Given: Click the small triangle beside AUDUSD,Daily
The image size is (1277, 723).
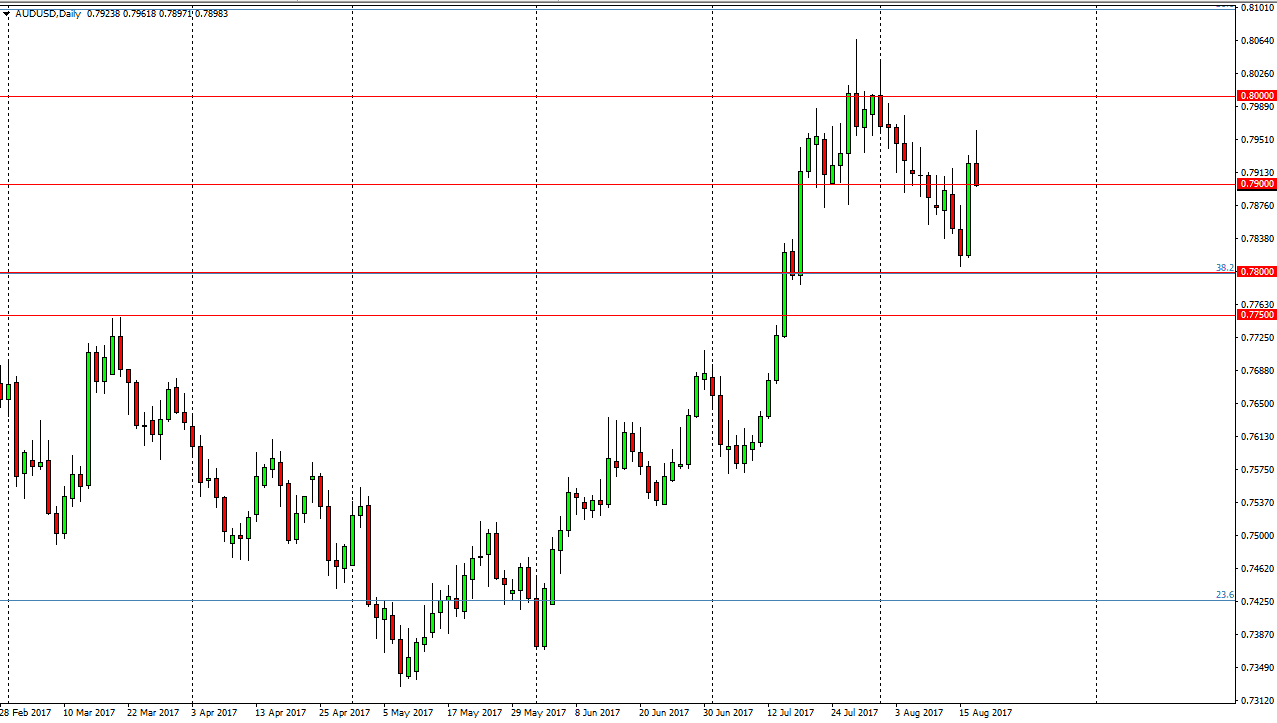Looking at the screenshot, I should tap(8, 14).
